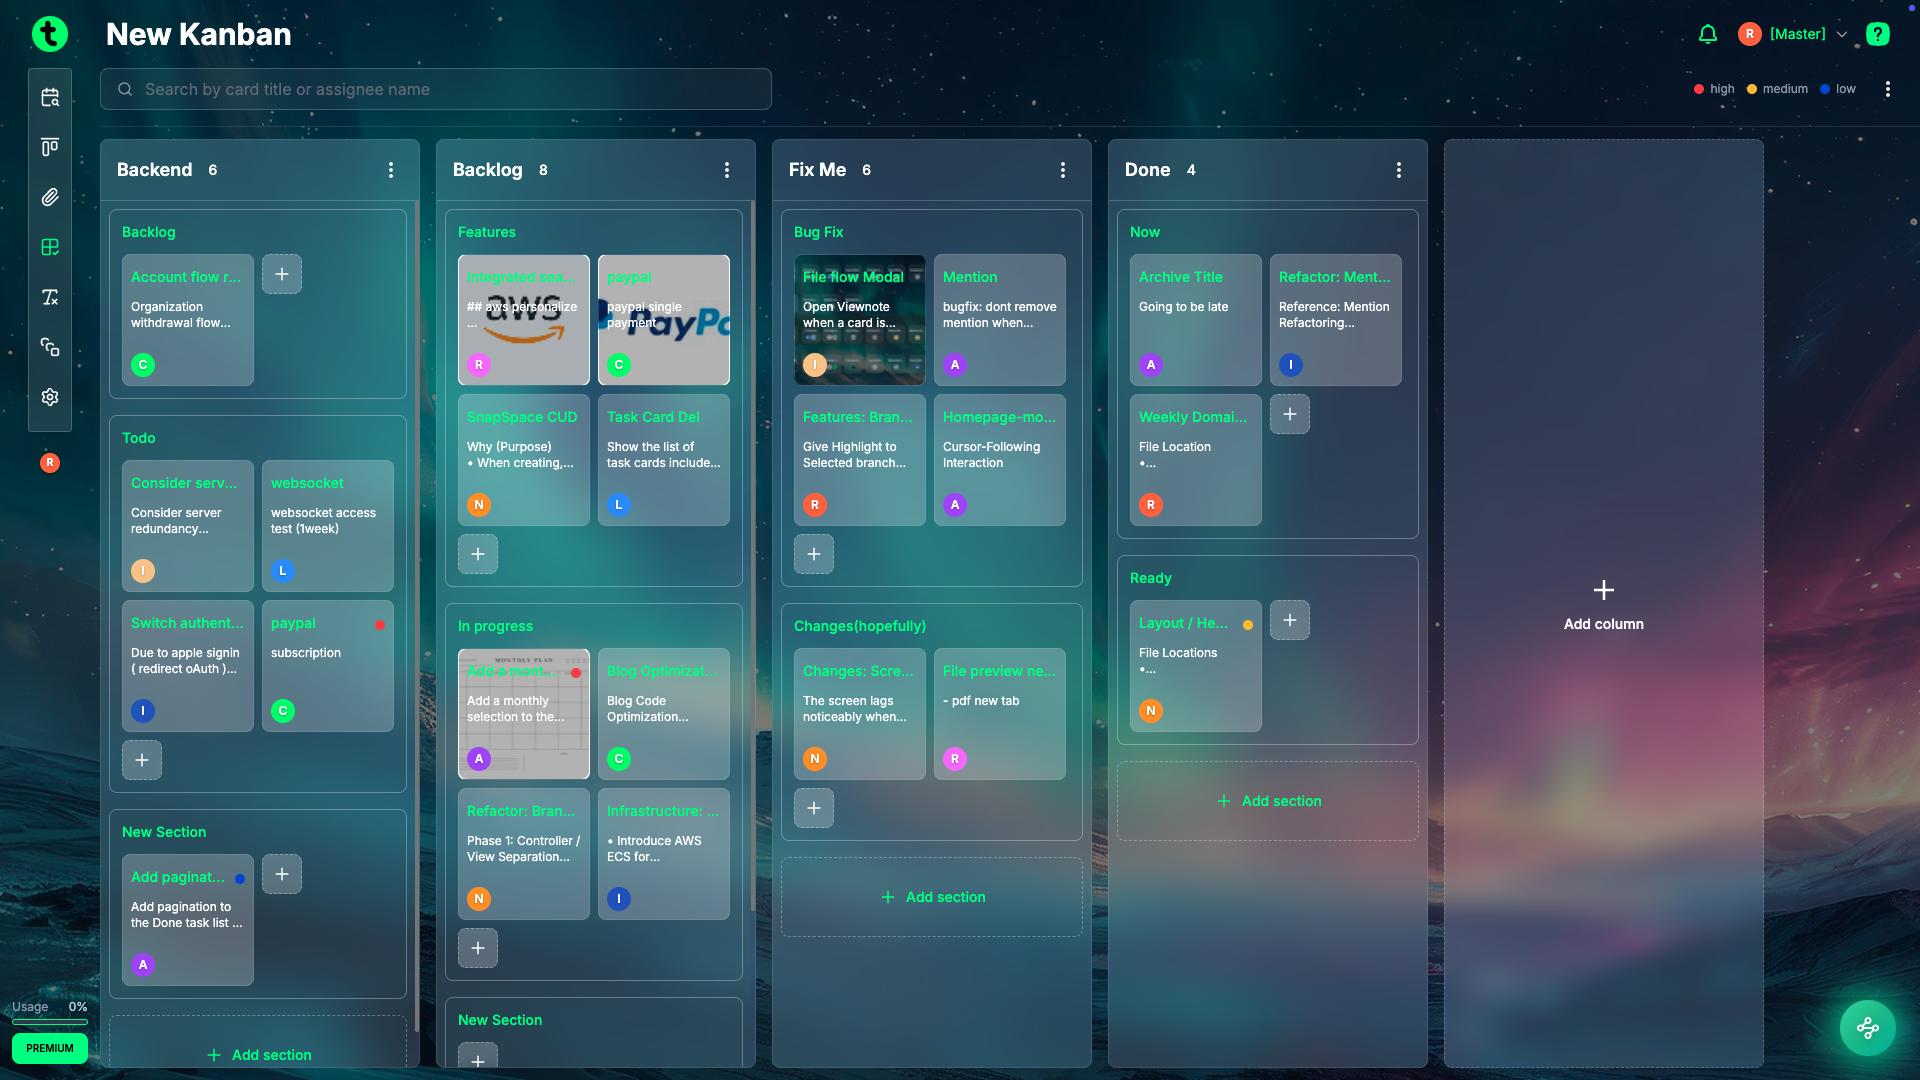Click the text format sidebar icon

coord(50,297)
